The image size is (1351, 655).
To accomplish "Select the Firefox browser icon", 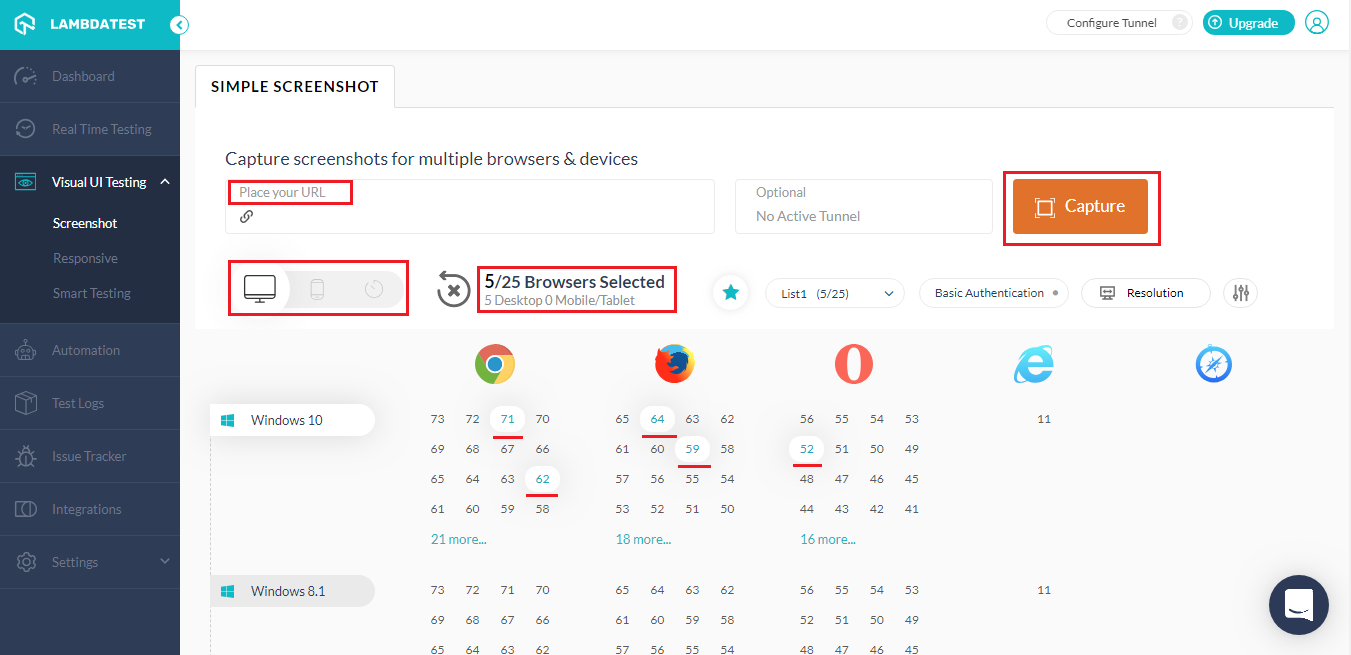I will [674, 364].
